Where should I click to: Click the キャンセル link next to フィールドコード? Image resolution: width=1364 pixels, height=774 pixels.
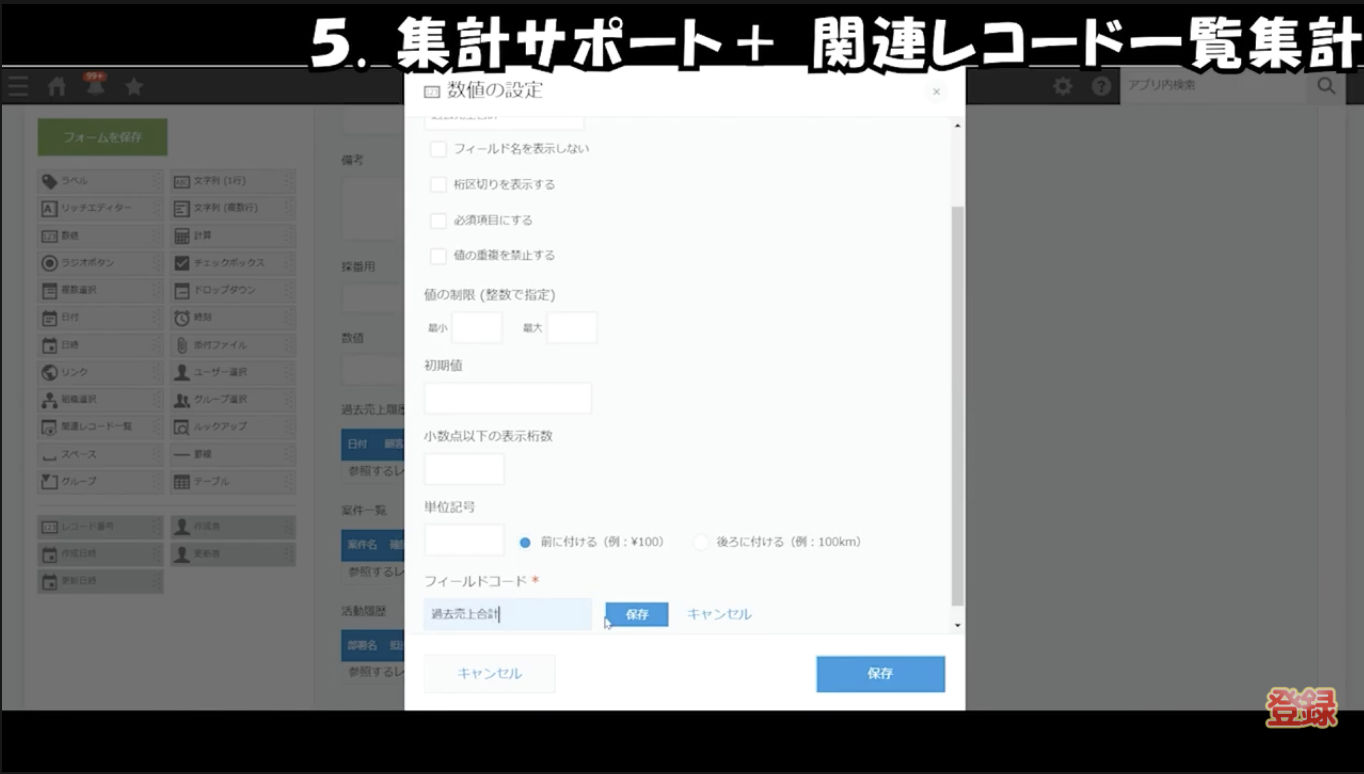(x=718, y=614)
